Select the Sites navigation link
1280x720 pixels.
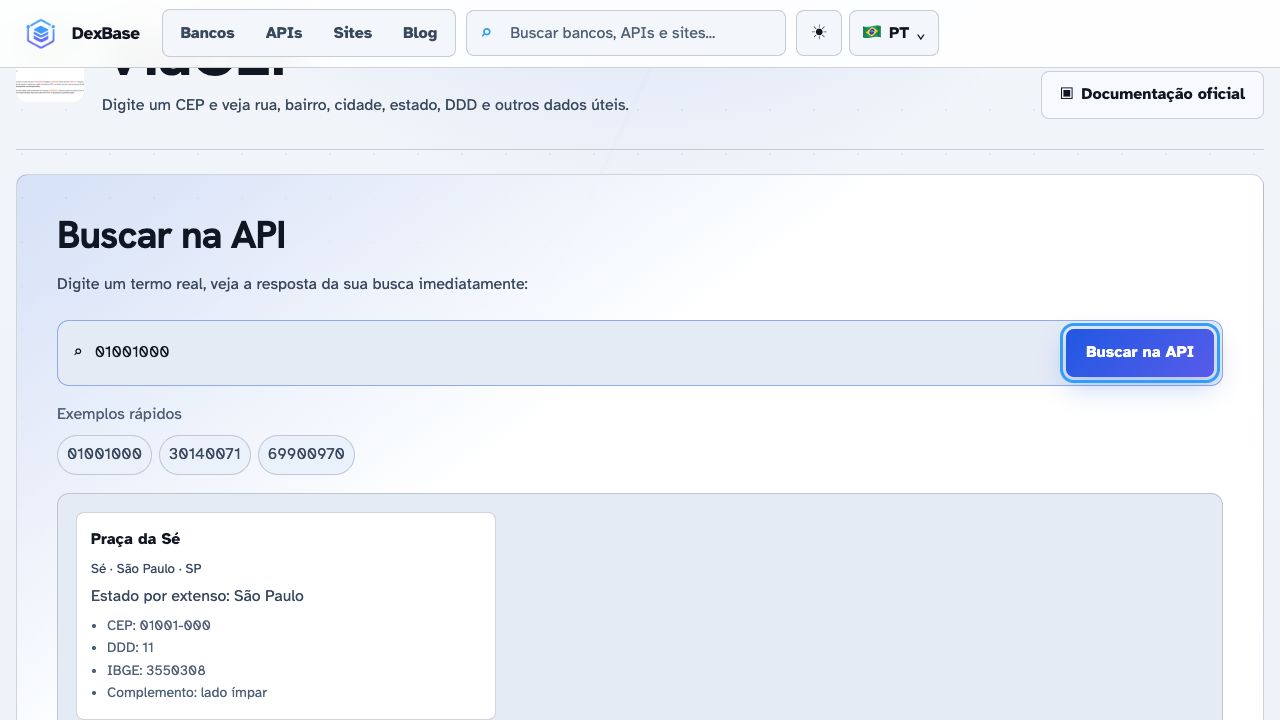pos(352,33)
